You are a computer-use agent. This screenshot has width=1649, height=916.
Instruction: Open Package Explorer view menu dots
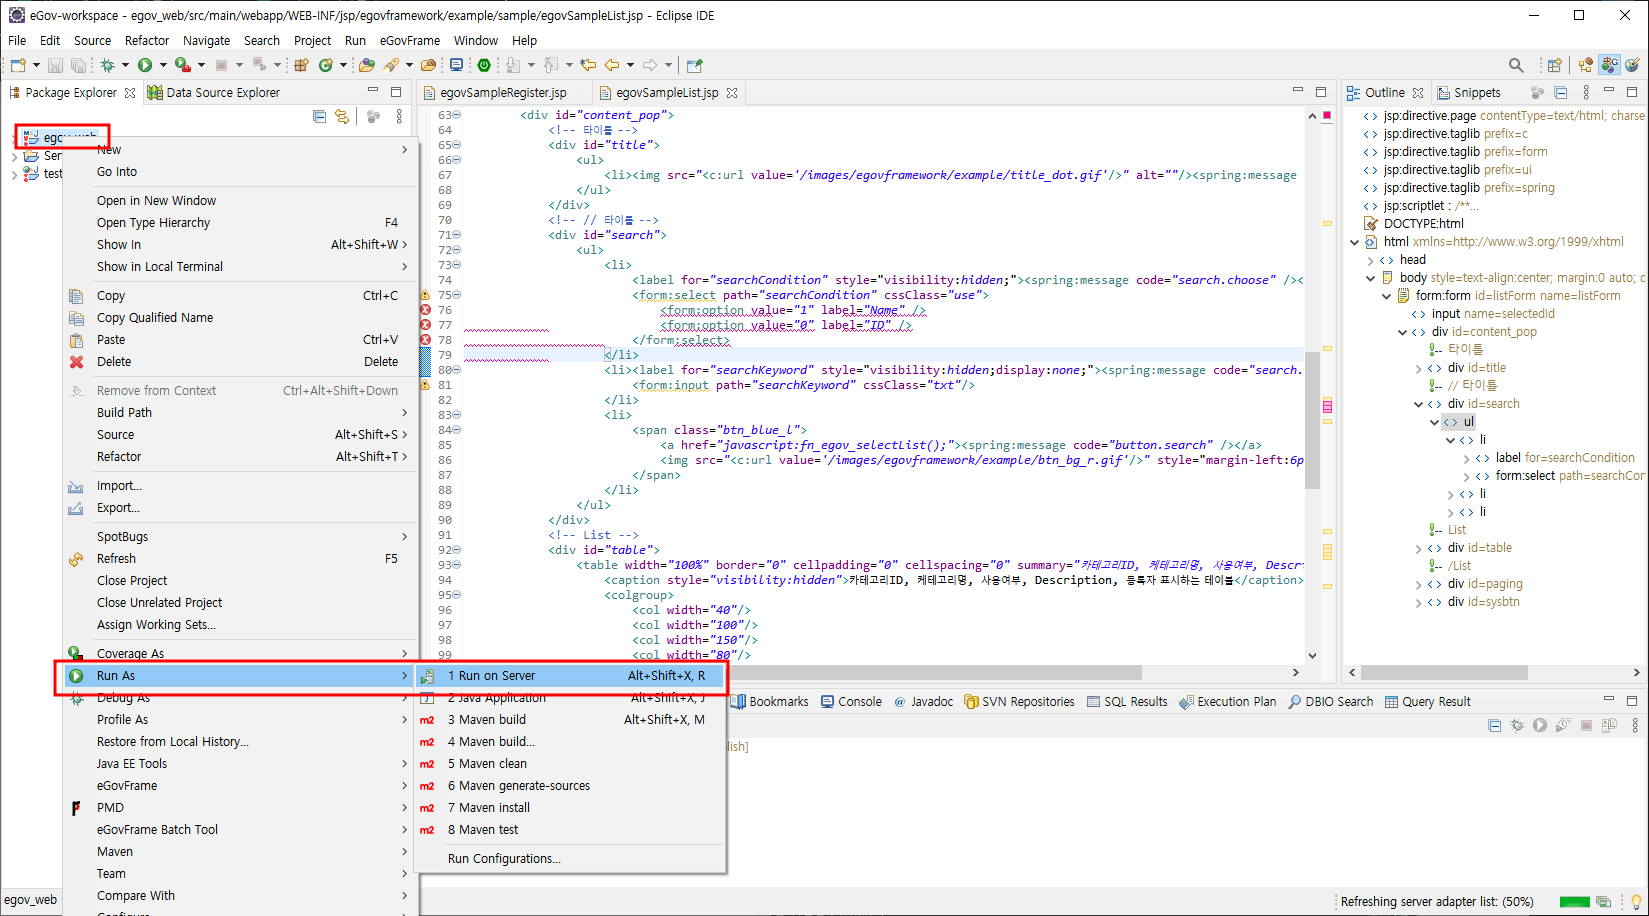click(x=399, y=116)
